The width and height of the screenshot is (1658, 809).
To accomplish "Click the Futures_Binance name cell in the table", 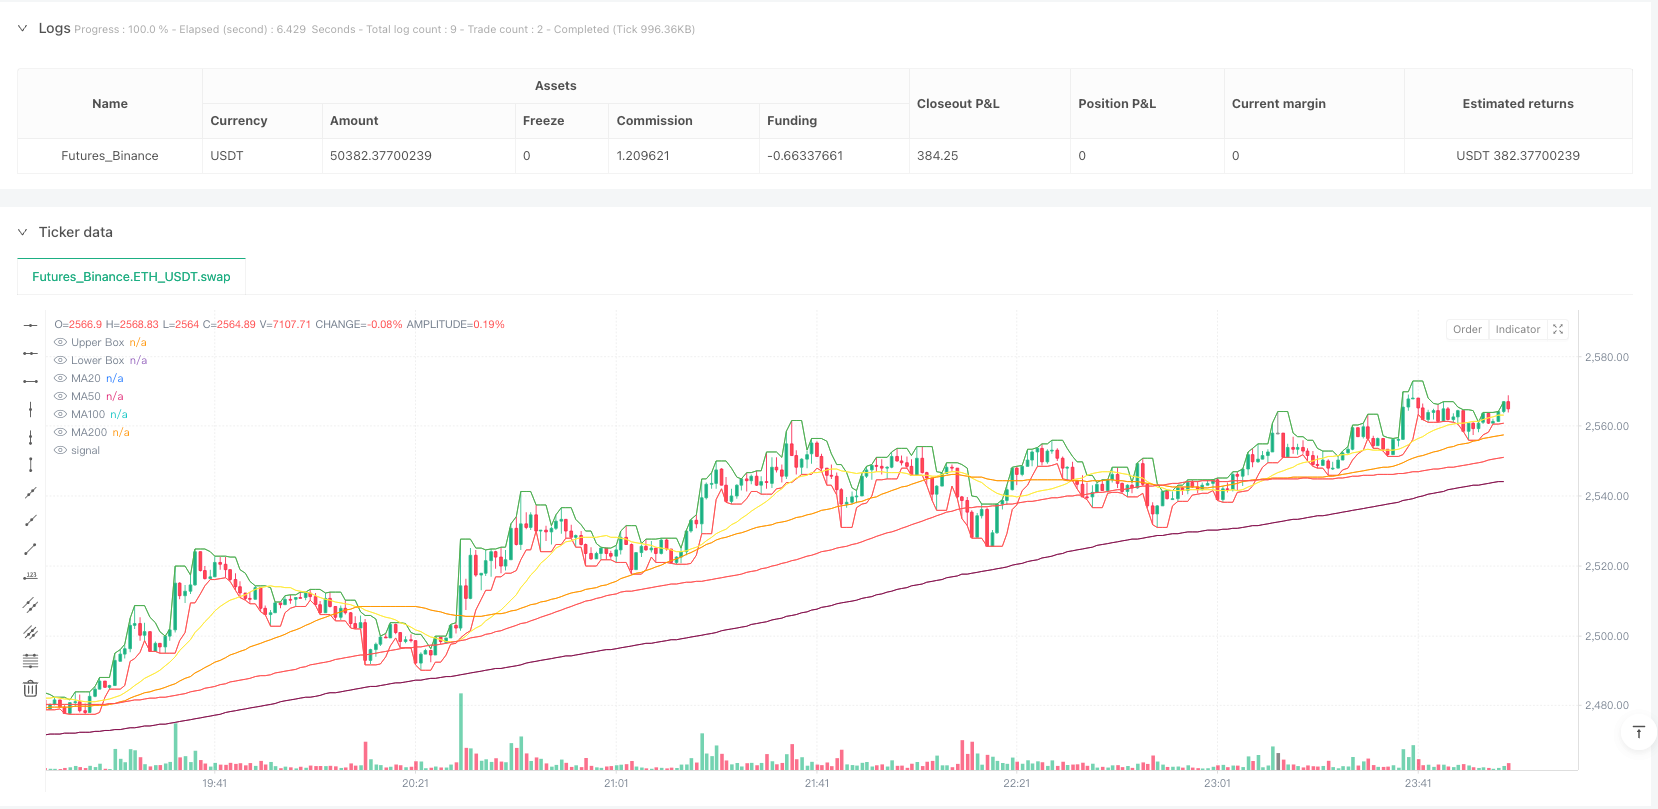I will pyautogui.click(x=110, y=156).
